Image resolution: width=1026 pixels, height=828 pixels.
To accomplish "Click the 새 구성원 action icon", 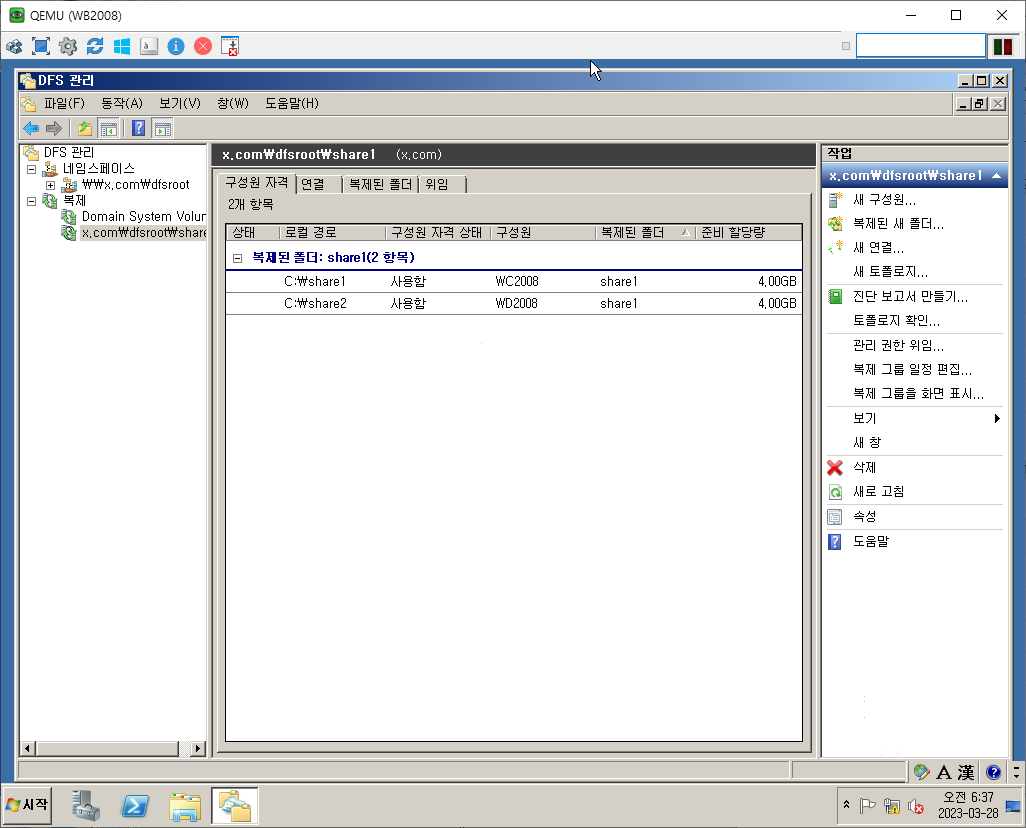I will pyautogui.click(x=836, y=200).
